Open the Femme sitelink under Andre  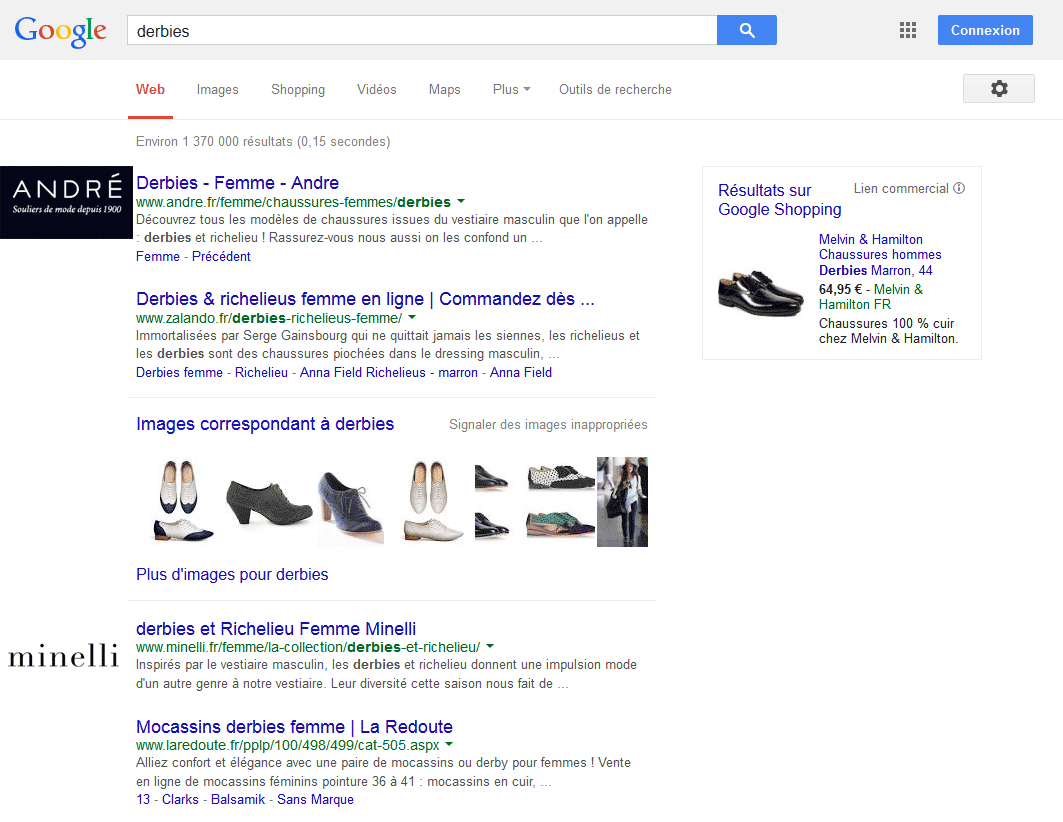click(x=158, y=256)
